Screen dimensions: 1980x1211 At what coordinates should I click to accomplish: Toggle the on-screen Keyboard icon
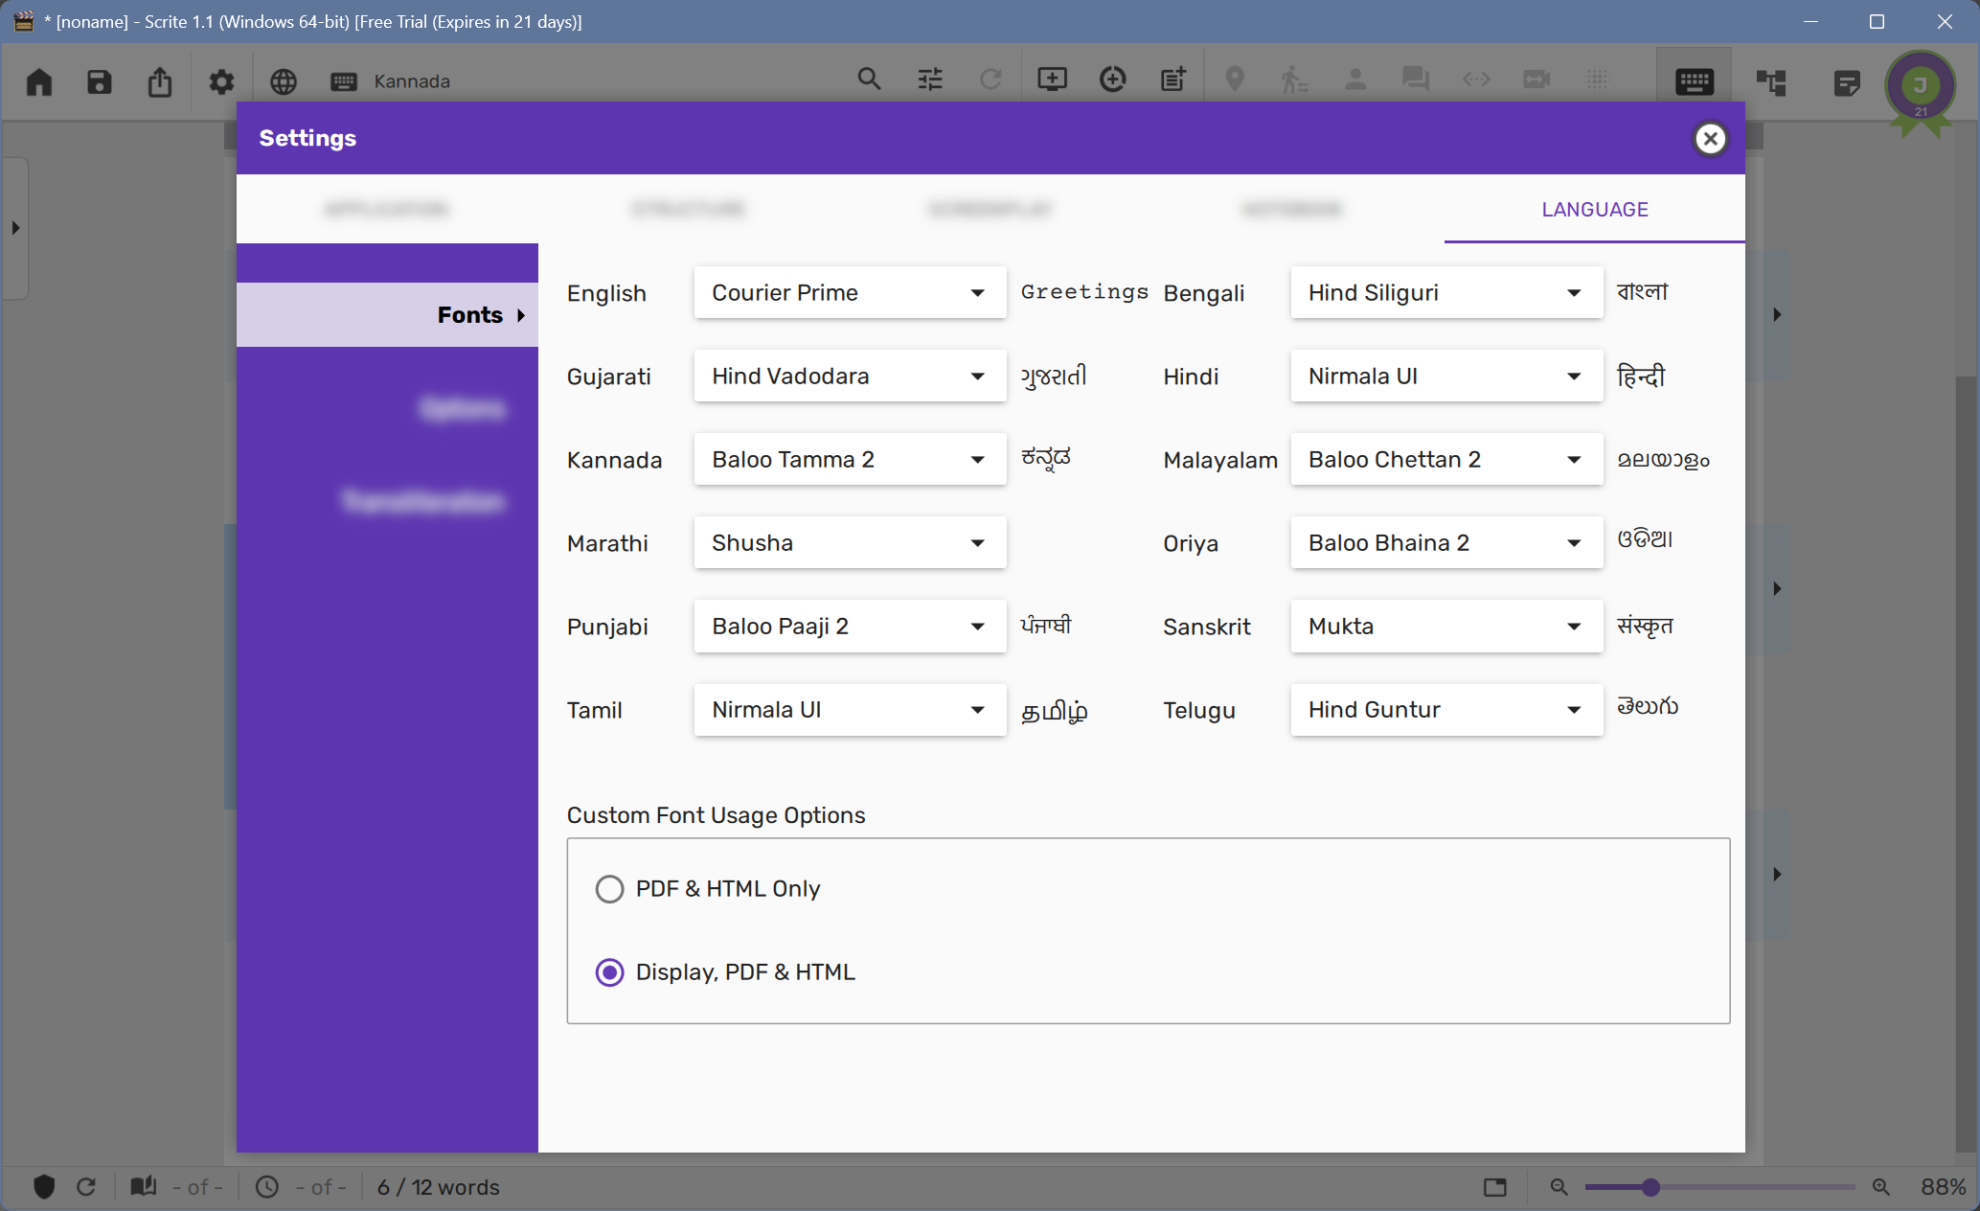click(1695, 80)
